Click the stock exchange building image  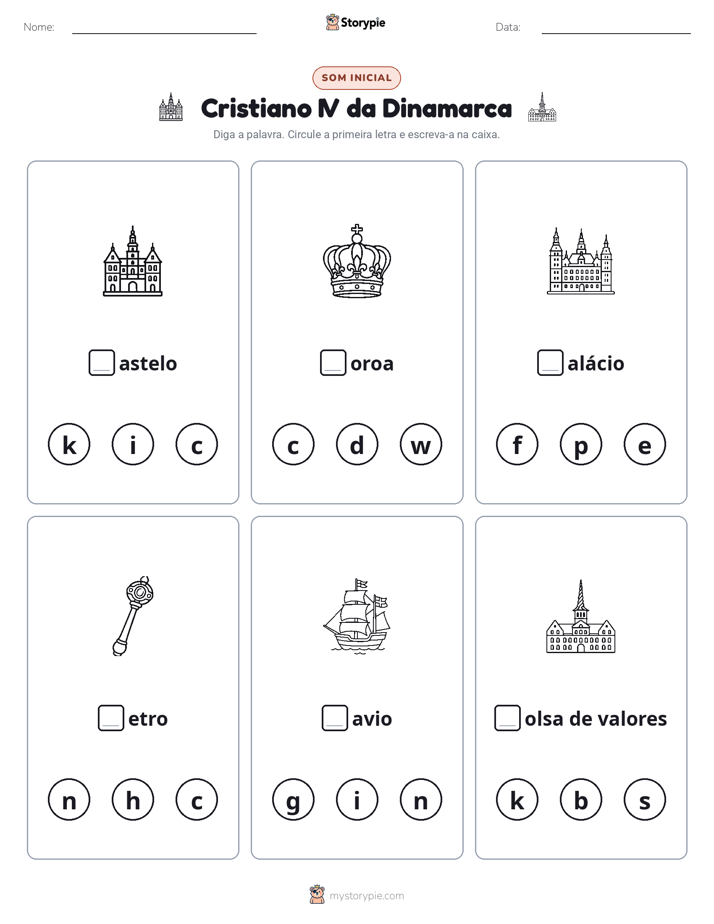point(581,616)
